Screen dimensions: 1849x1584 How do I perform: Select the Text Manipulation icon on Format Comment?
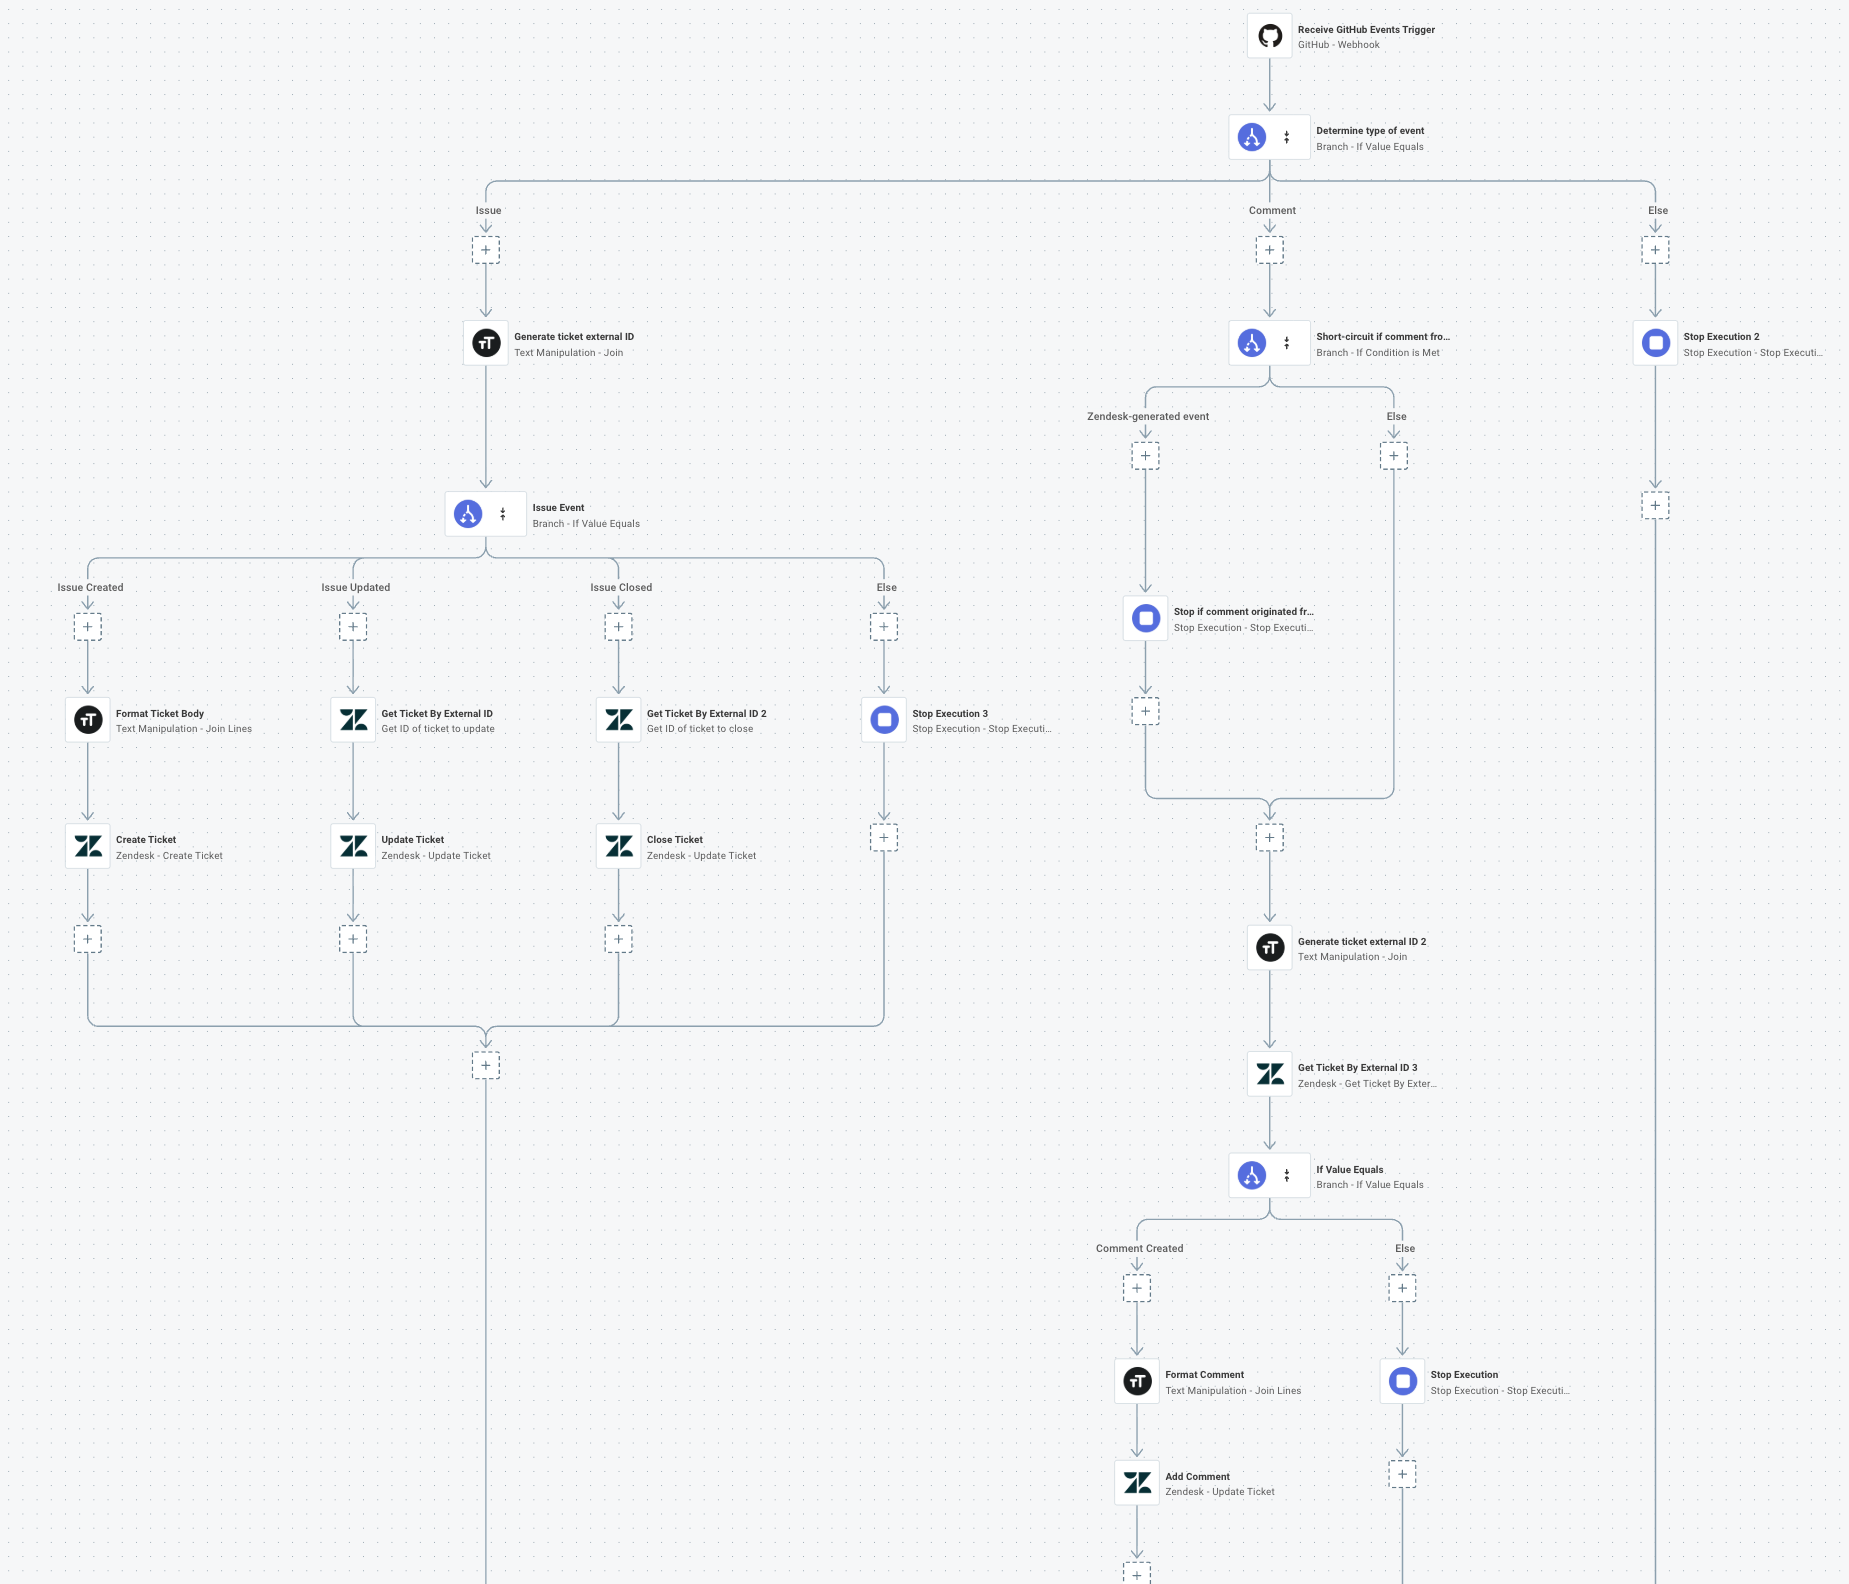(x=1137, y=1381)
